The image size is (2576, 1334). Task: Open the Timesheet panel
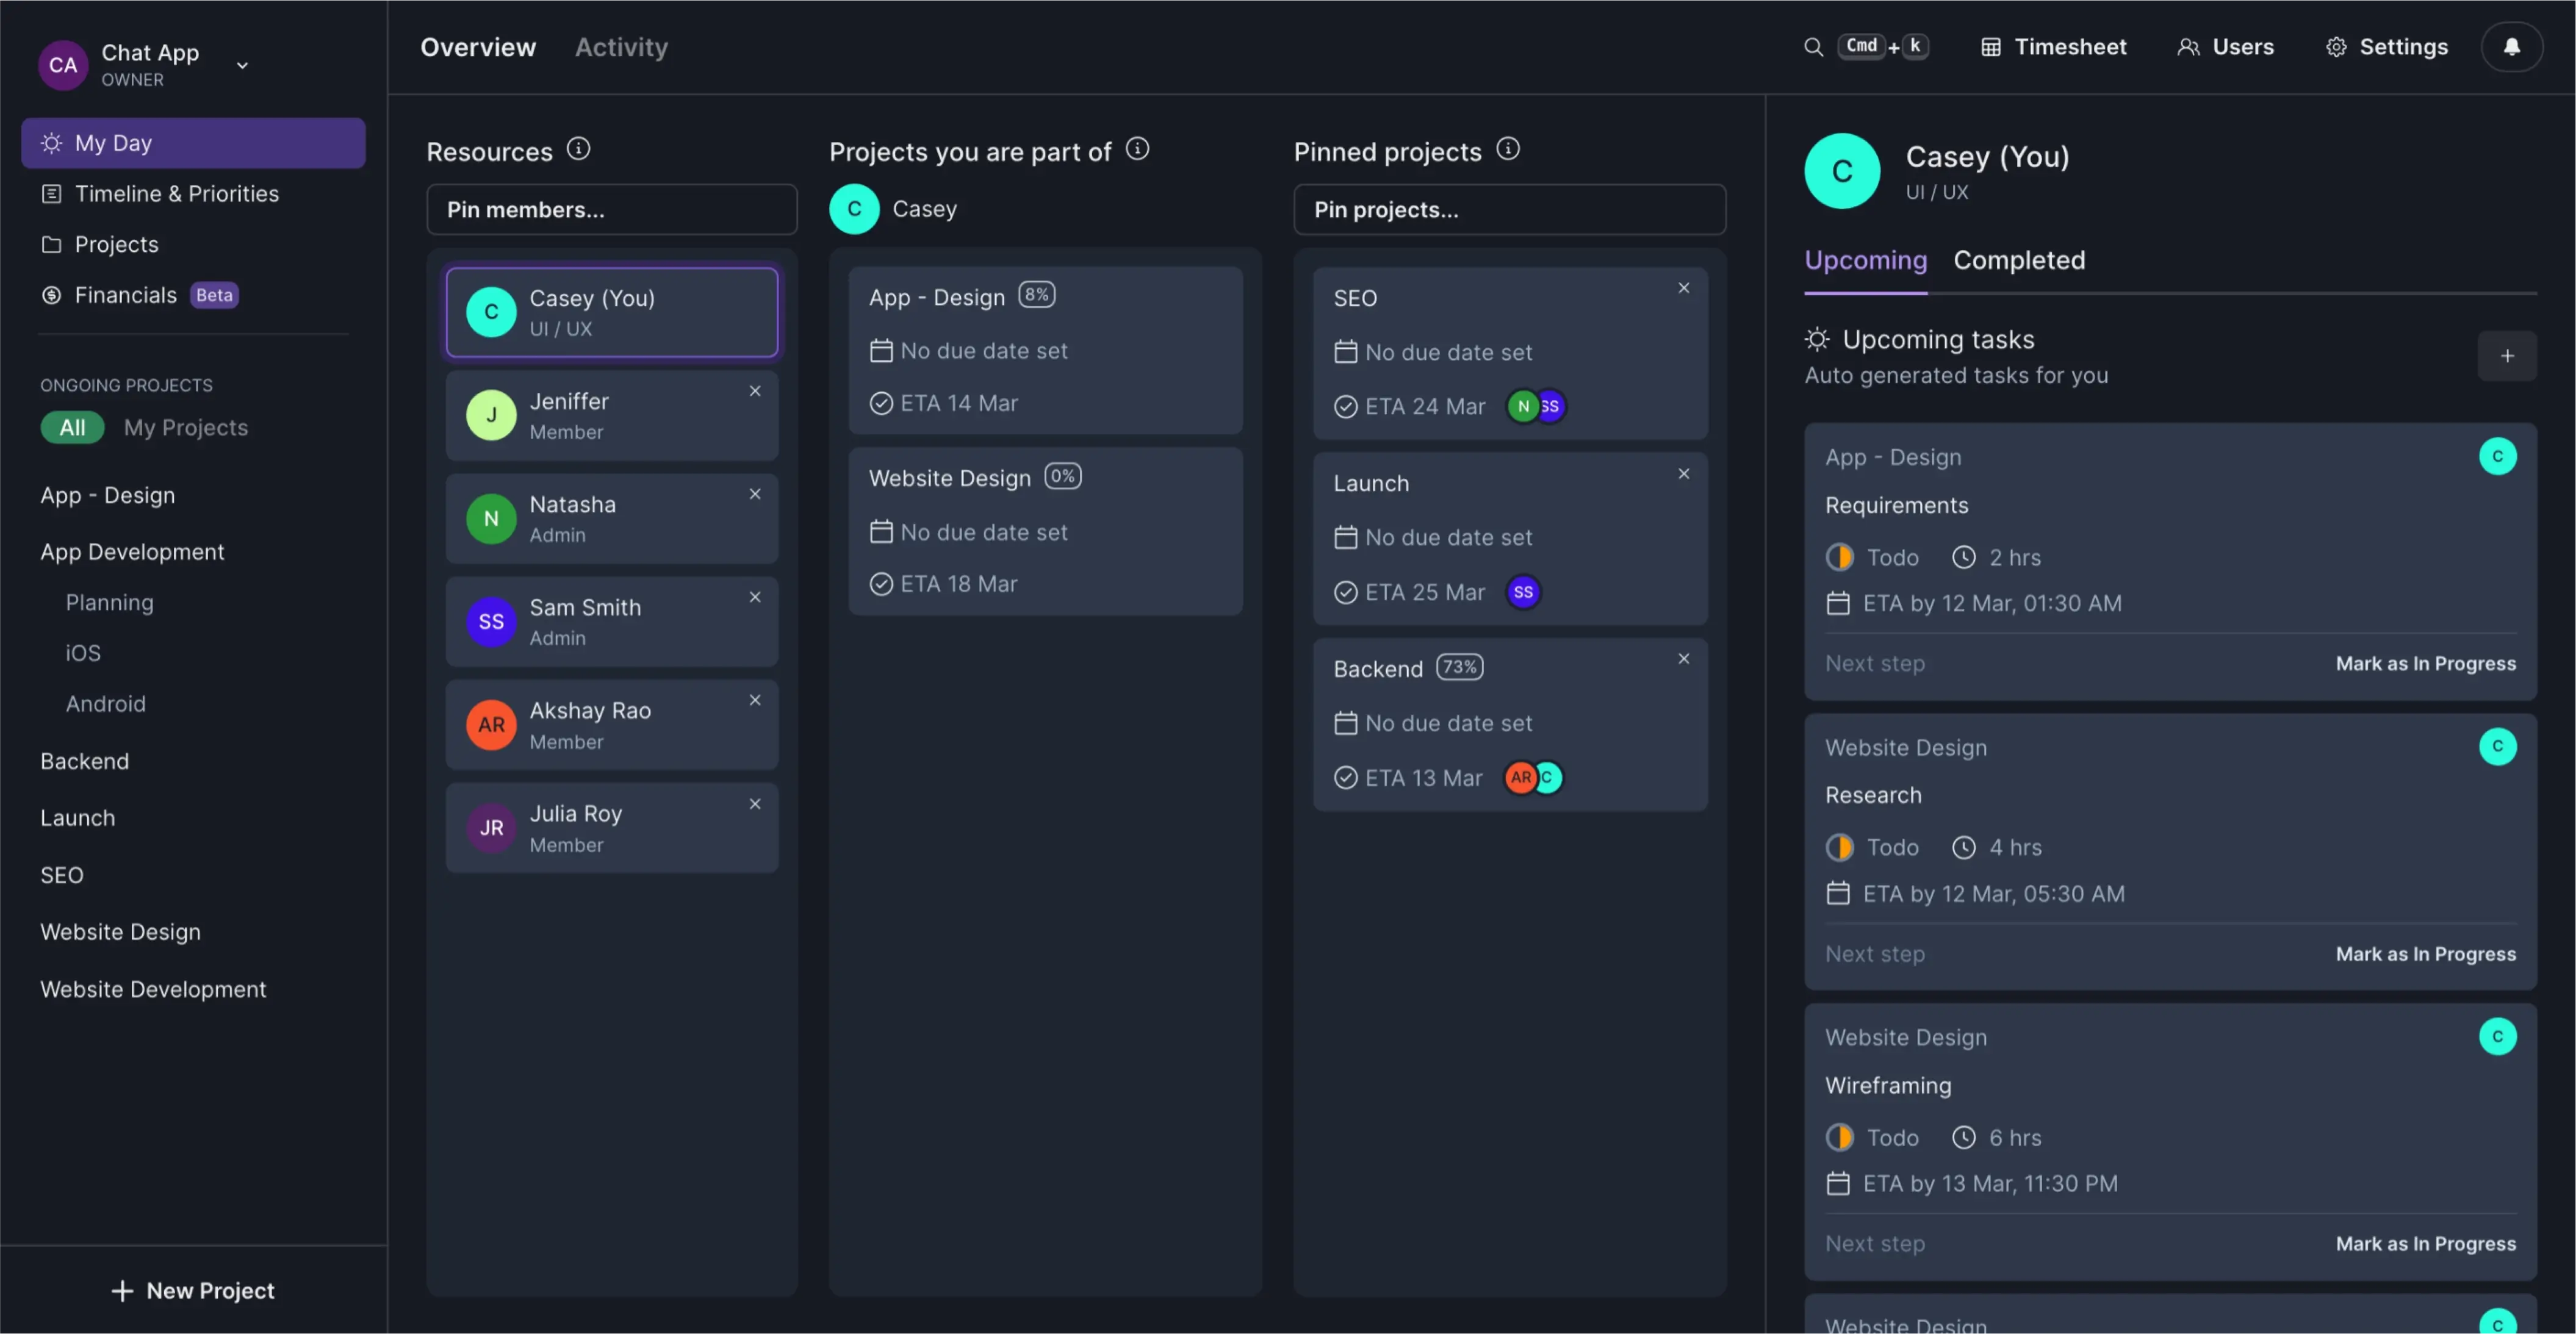(2052, 46)
